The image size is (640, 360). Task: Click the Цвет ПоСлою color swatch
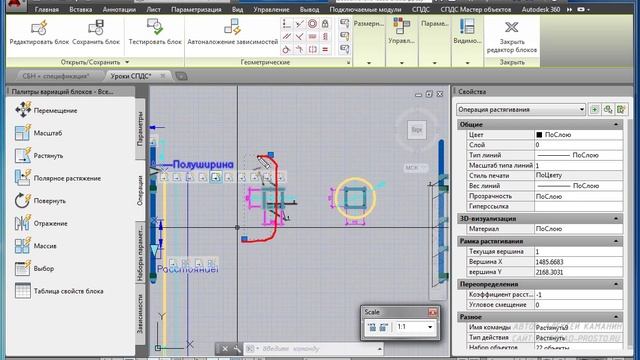(x=539, y=134)
